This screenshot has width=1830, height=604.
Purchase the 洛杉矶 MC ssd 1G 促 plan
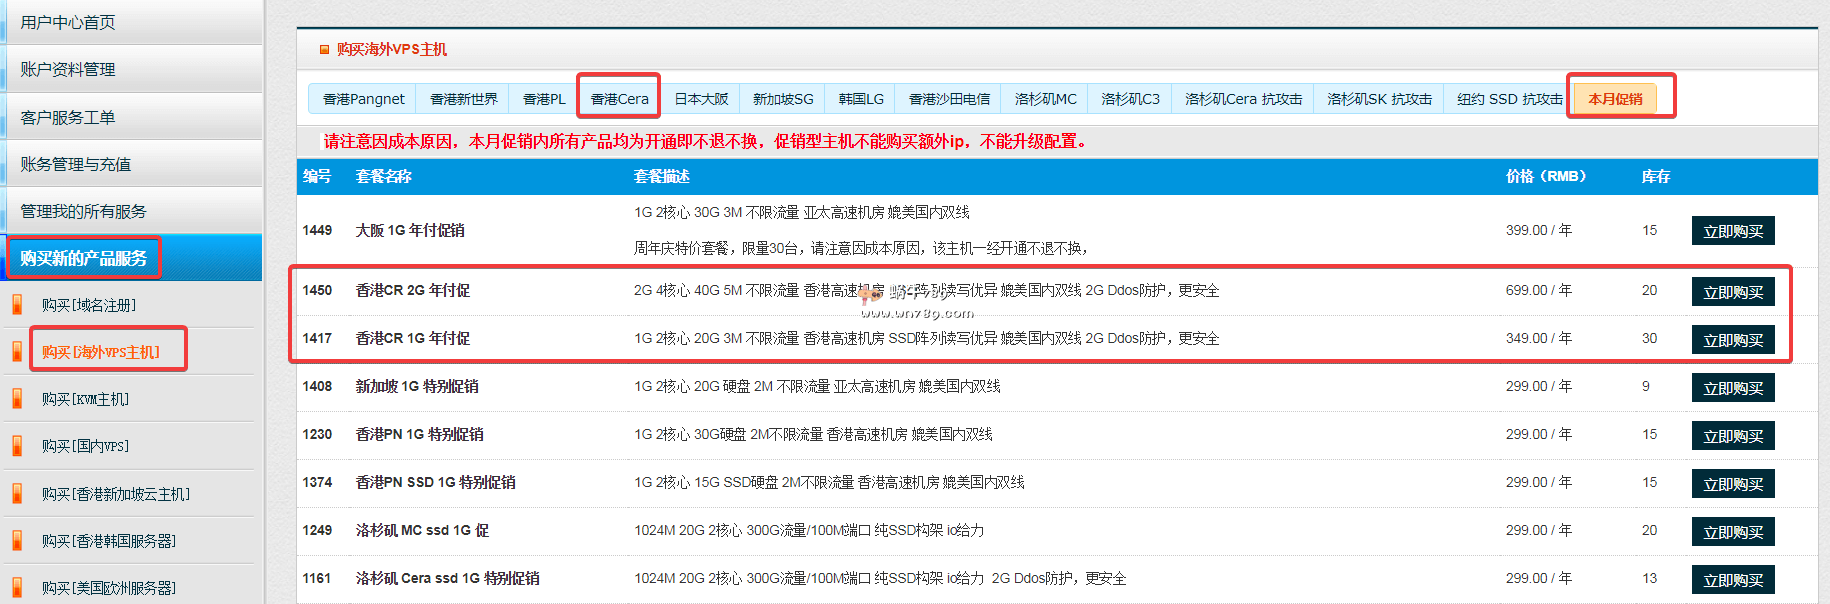[x=1732, y=532]
